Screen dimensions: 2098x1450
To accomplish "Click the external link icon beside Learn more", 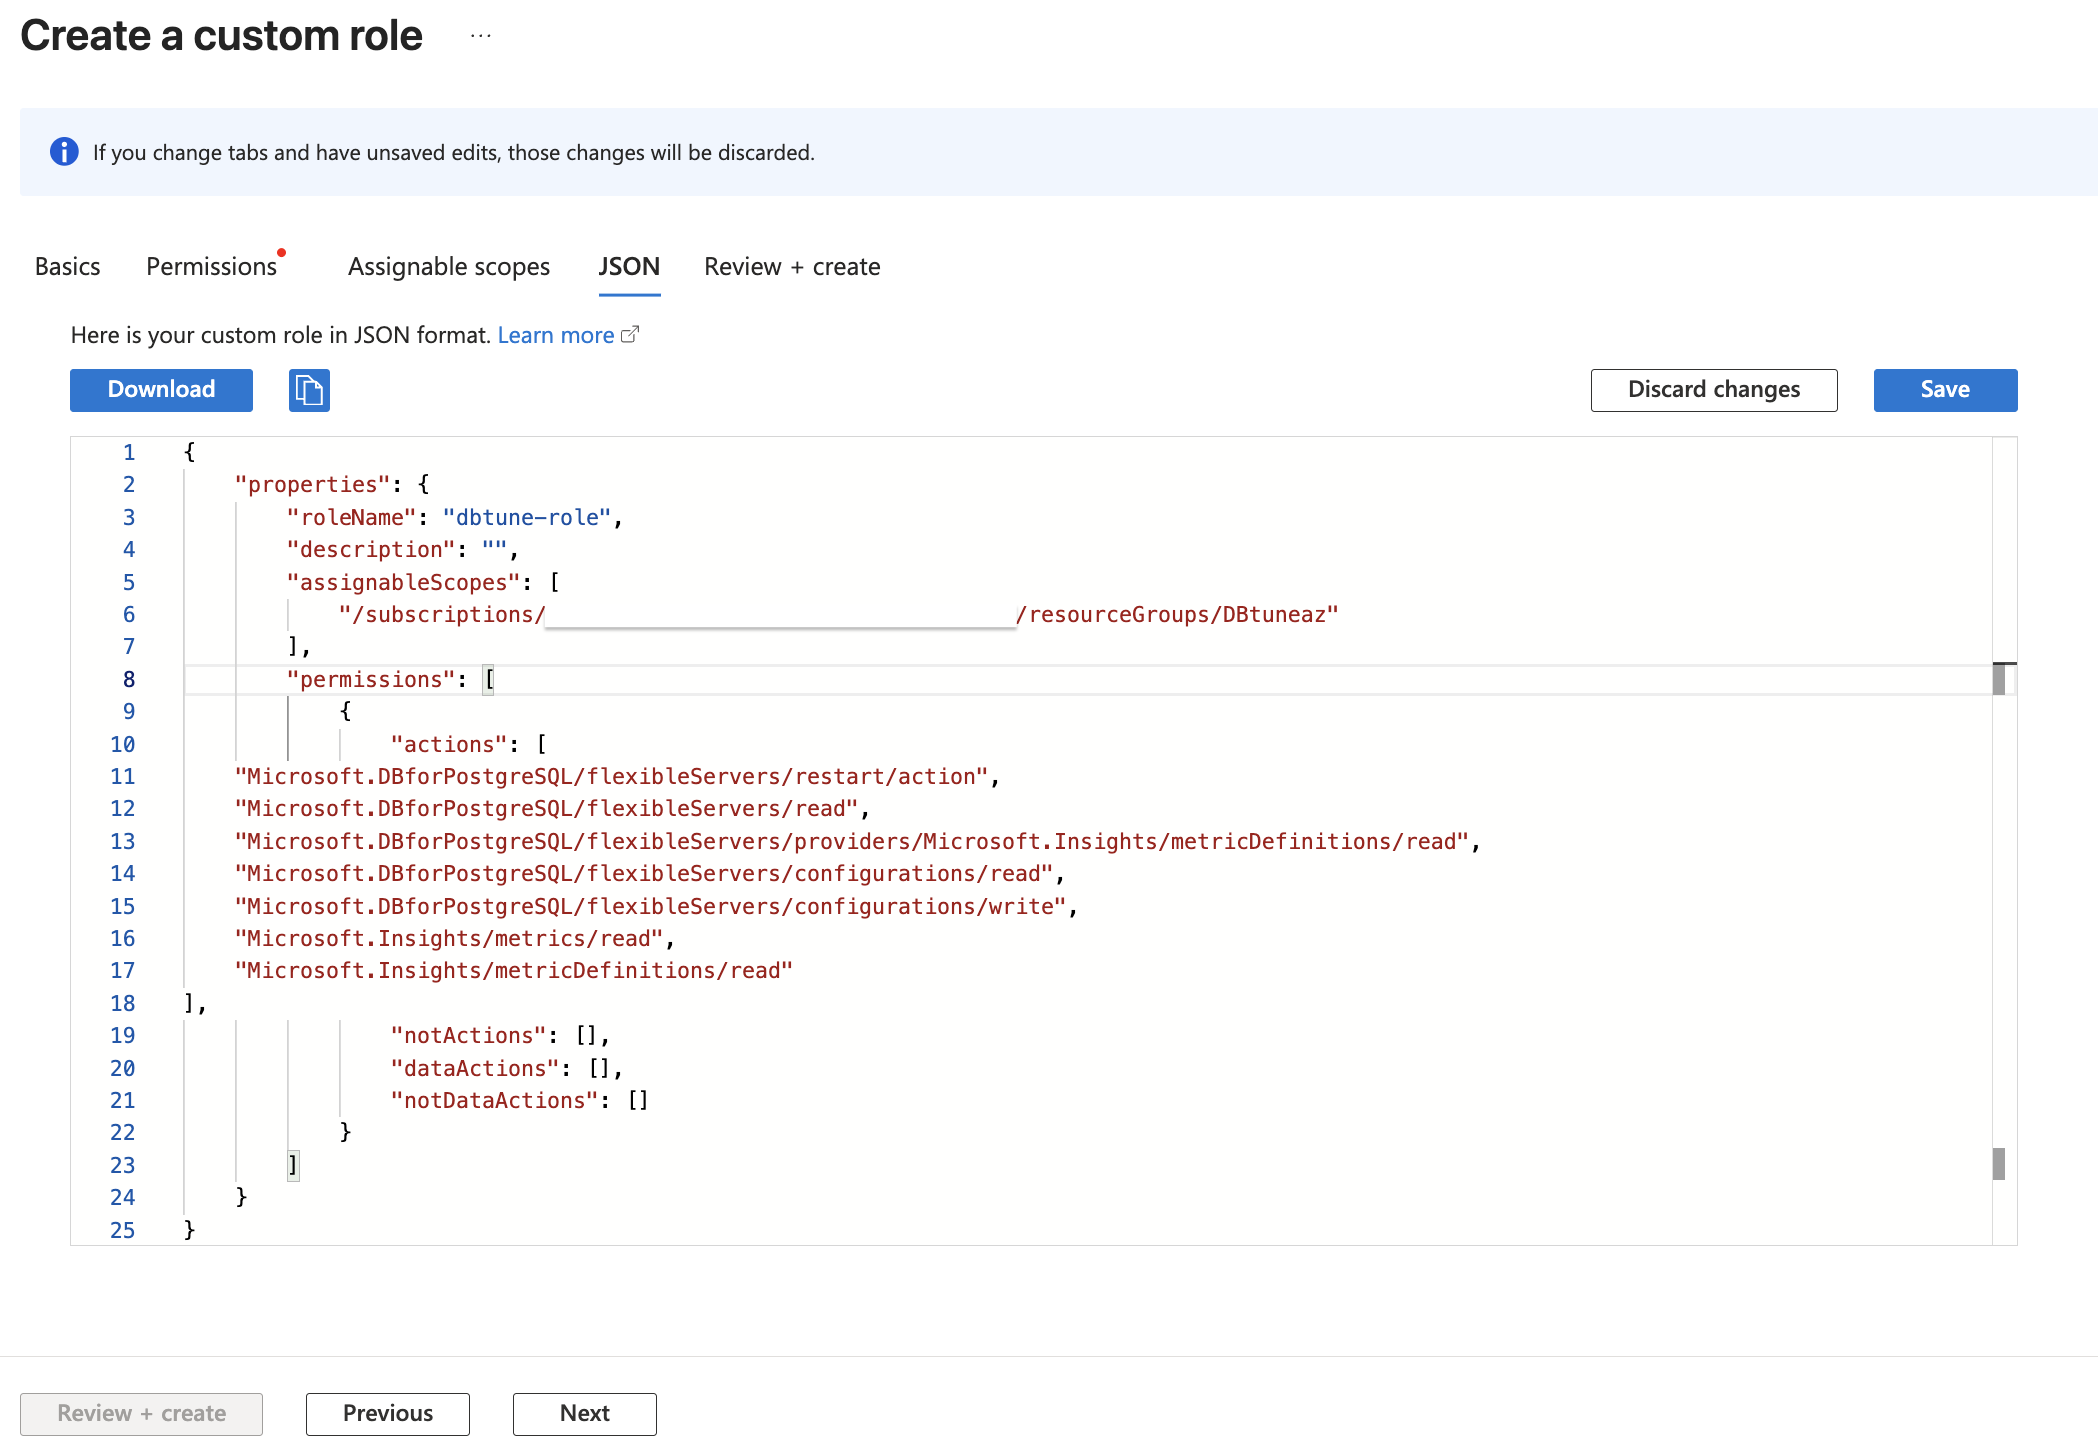I will click(631, 334).
